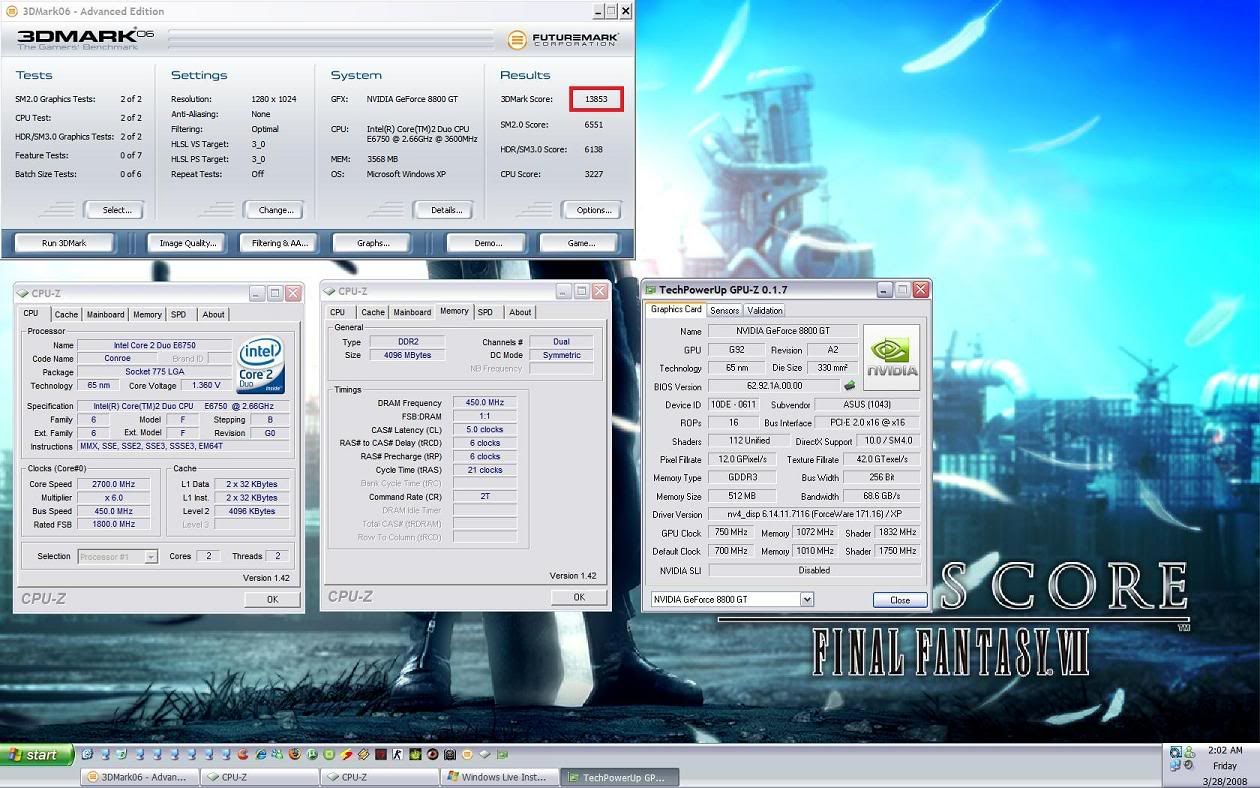The height and width of the screenshot is (788, 1260).
Task: Open the GPU selection dropdown in GPU-Z
Action: click(x=806, y=599)
